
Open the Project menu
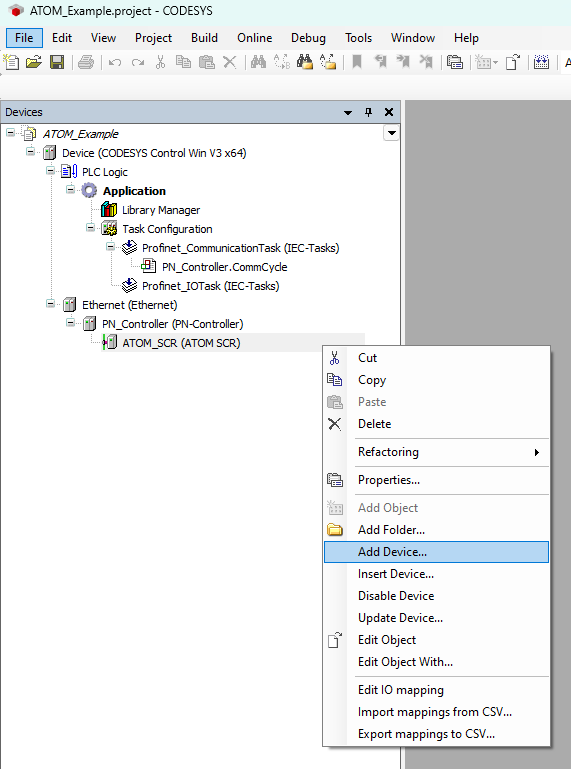[x=154, y=38]
